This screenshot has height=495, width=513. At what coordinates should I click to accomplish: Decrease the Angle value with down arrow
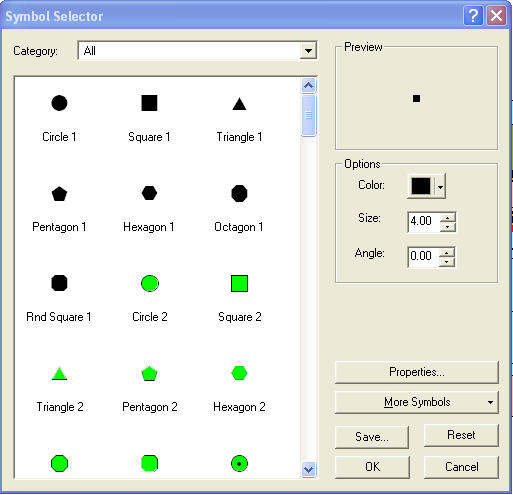(x=447, y=262)
